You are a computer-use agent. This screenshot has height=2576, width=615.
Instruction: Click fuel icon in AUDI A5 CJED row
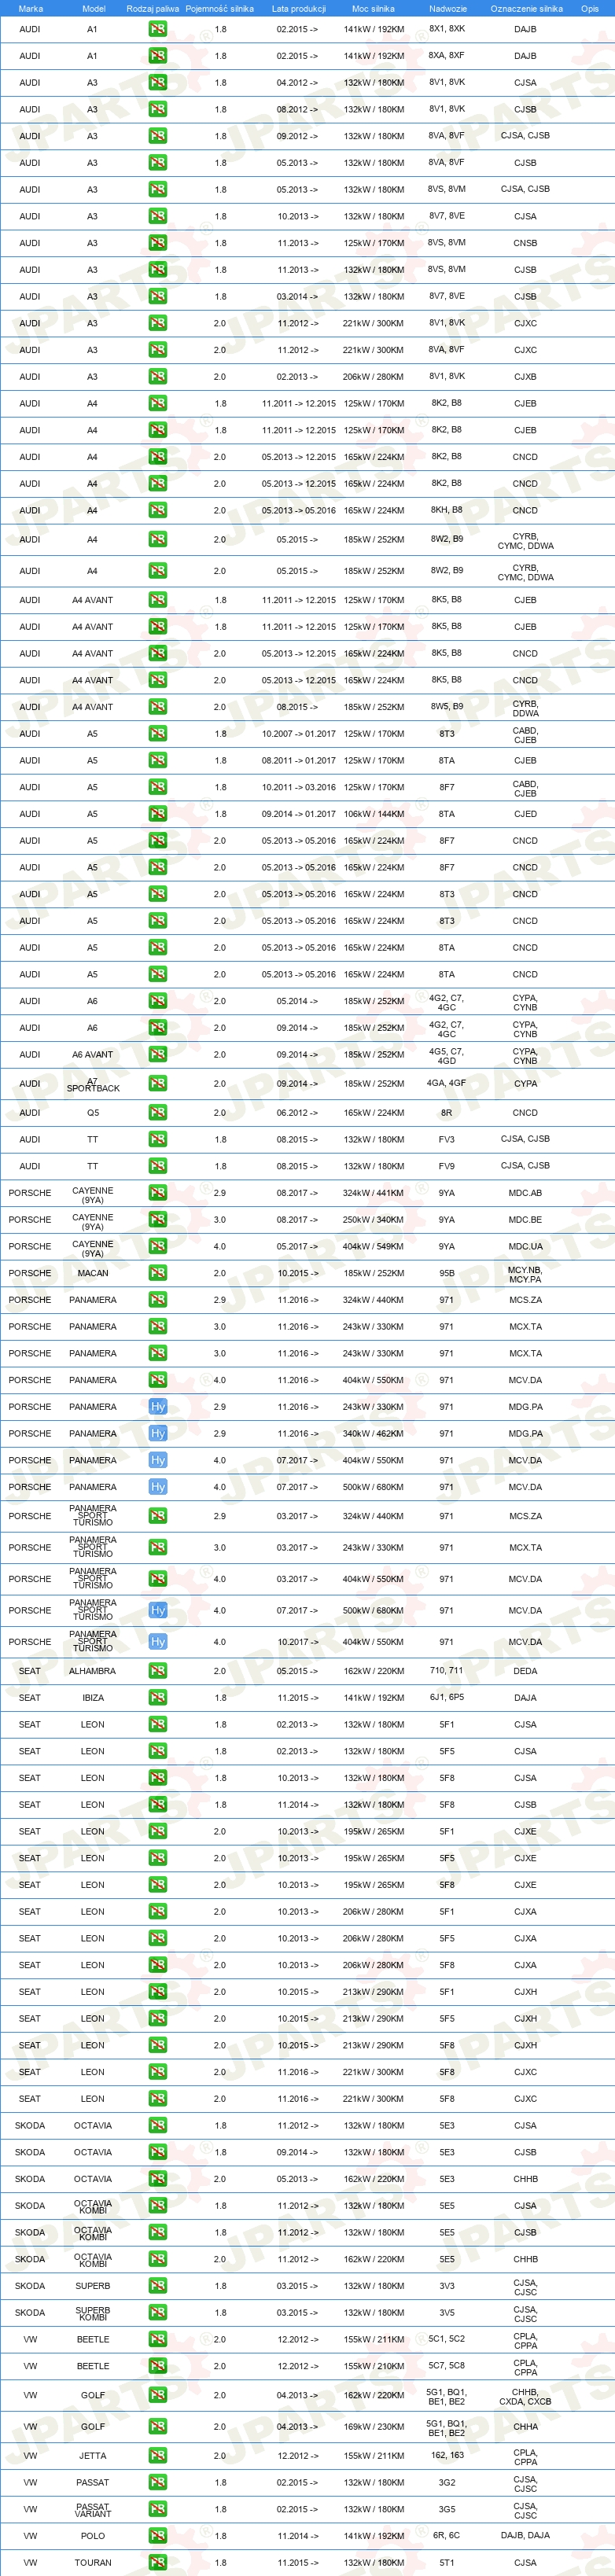click(x=158, y=814)
